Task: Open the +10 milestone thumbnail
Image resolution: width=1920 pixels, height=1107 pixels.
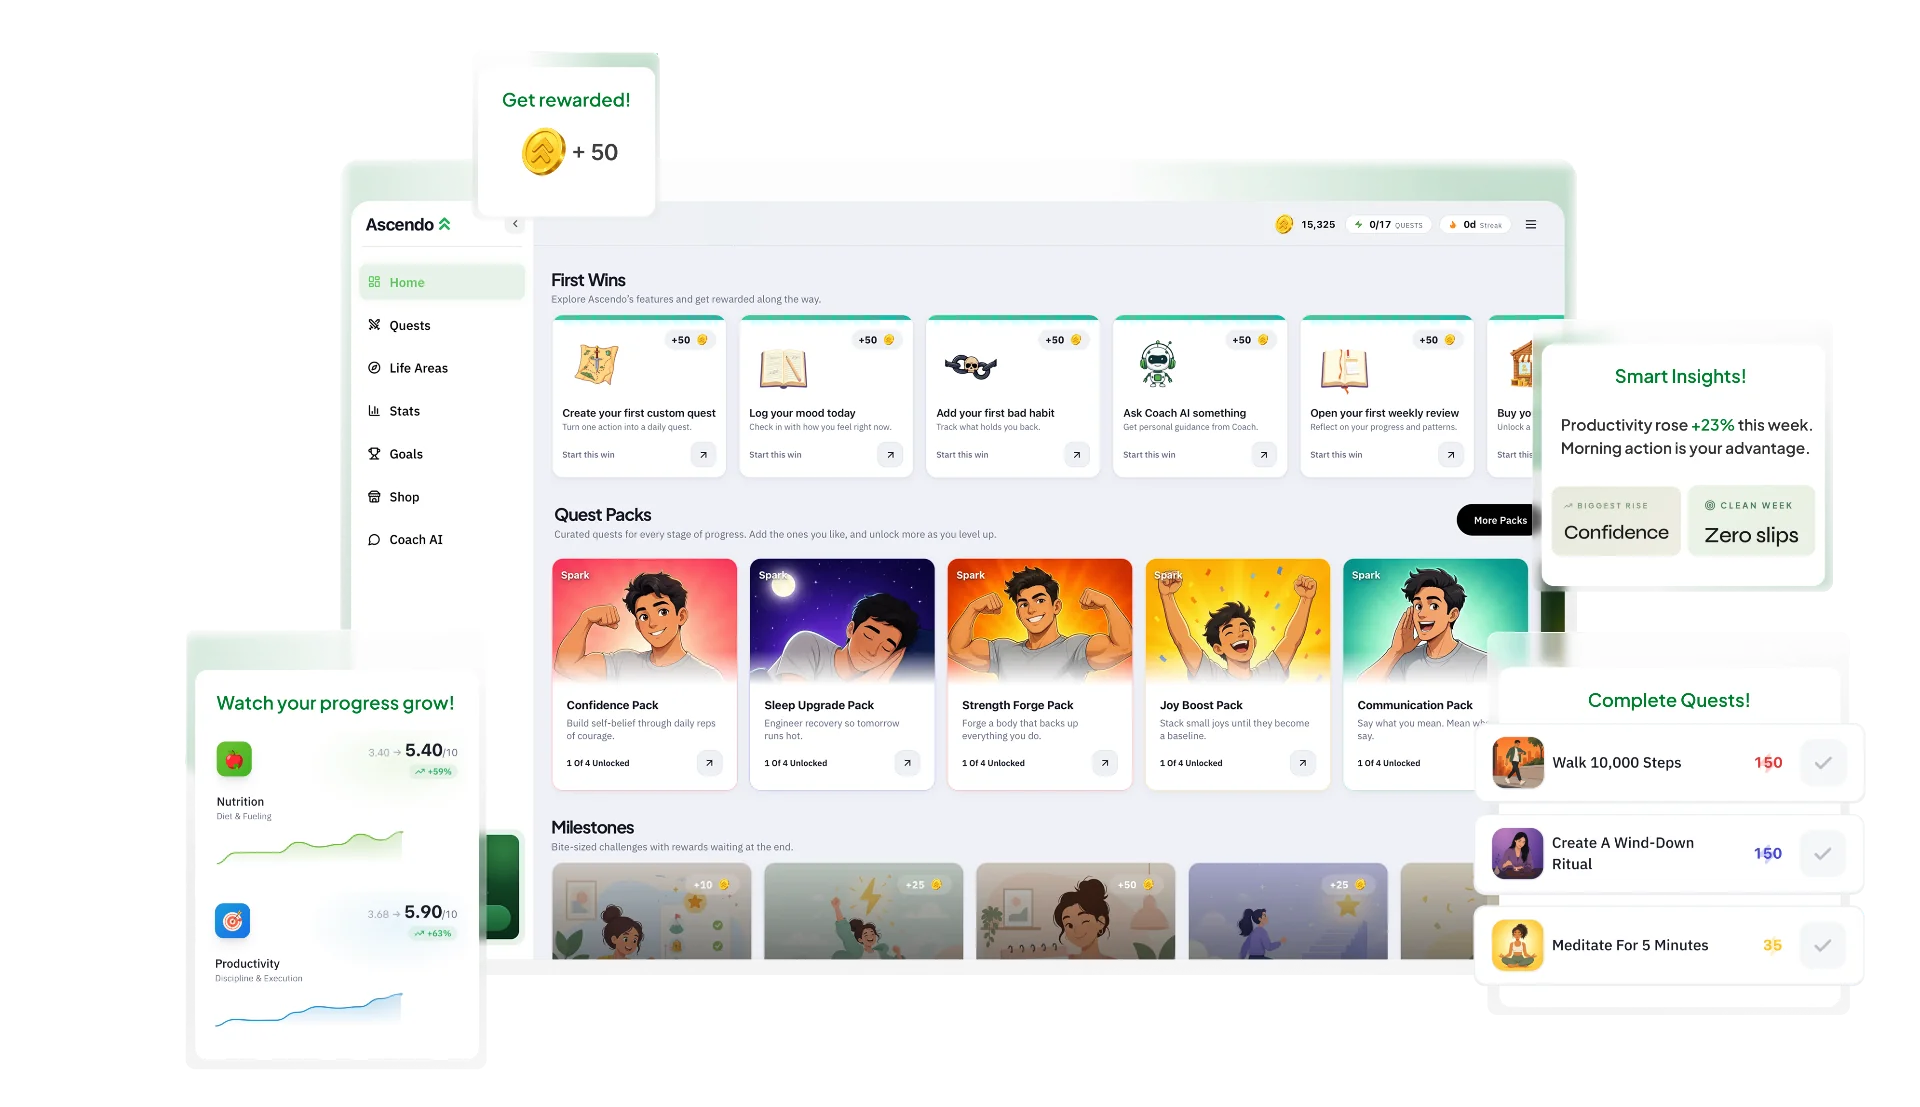Action: [x=651, y=911]
